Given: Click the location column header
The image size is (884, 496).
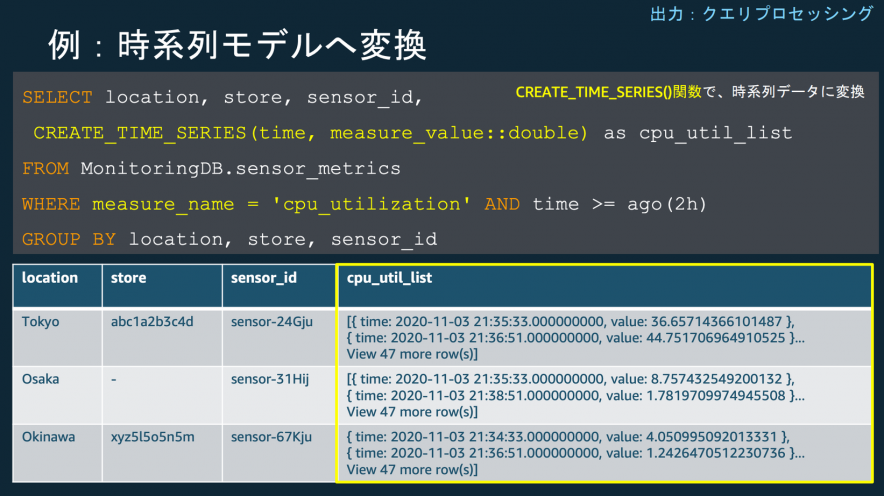Looking at the screenshot, I should pyautogui.click(x=50, y=278).
